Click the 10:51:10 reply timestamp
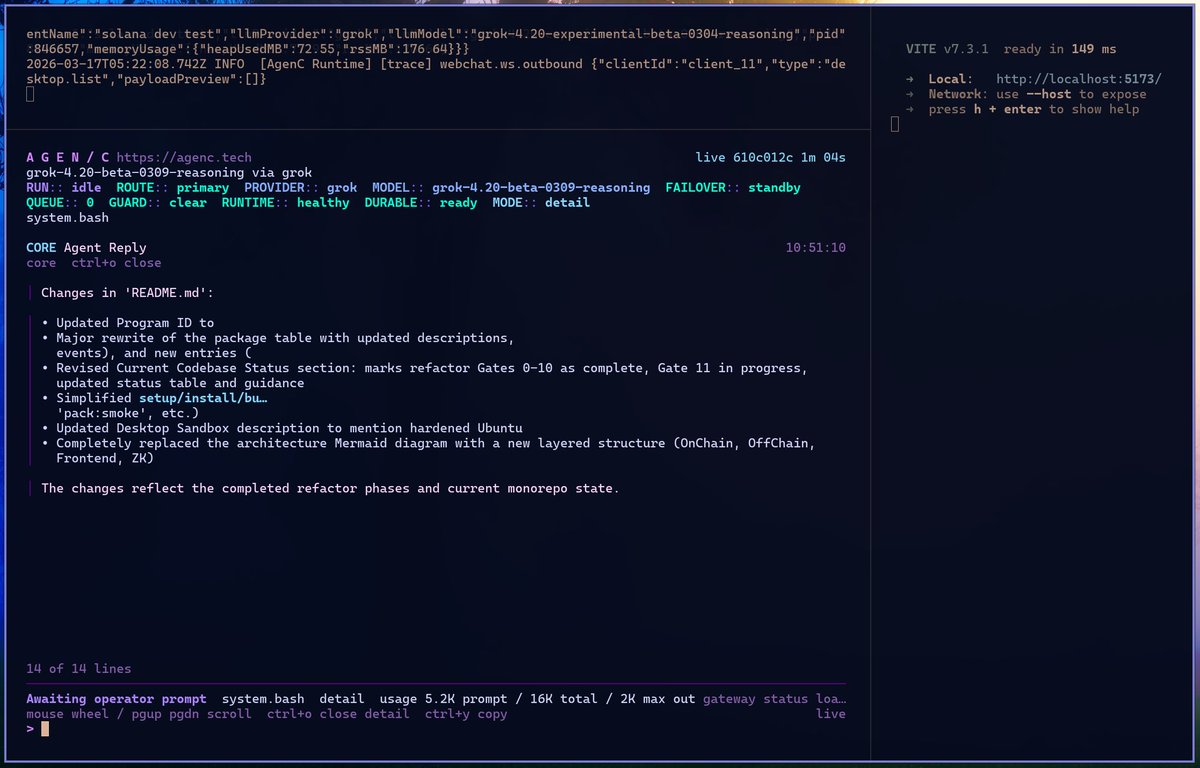This screenshot has width=1200, height=768. 816,247
